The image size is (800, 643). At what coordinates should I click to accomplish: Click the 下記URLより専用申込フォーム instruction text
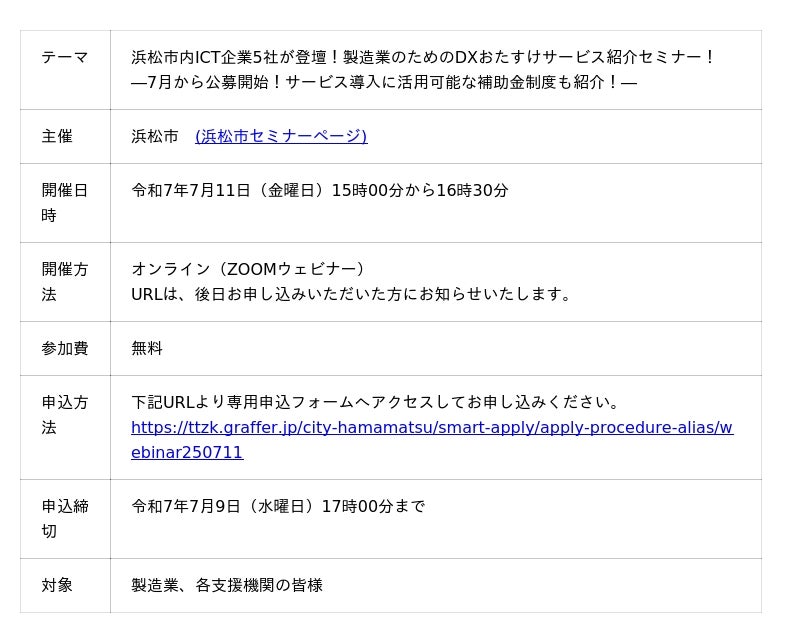pyautogui.click(x=375, y=402)
